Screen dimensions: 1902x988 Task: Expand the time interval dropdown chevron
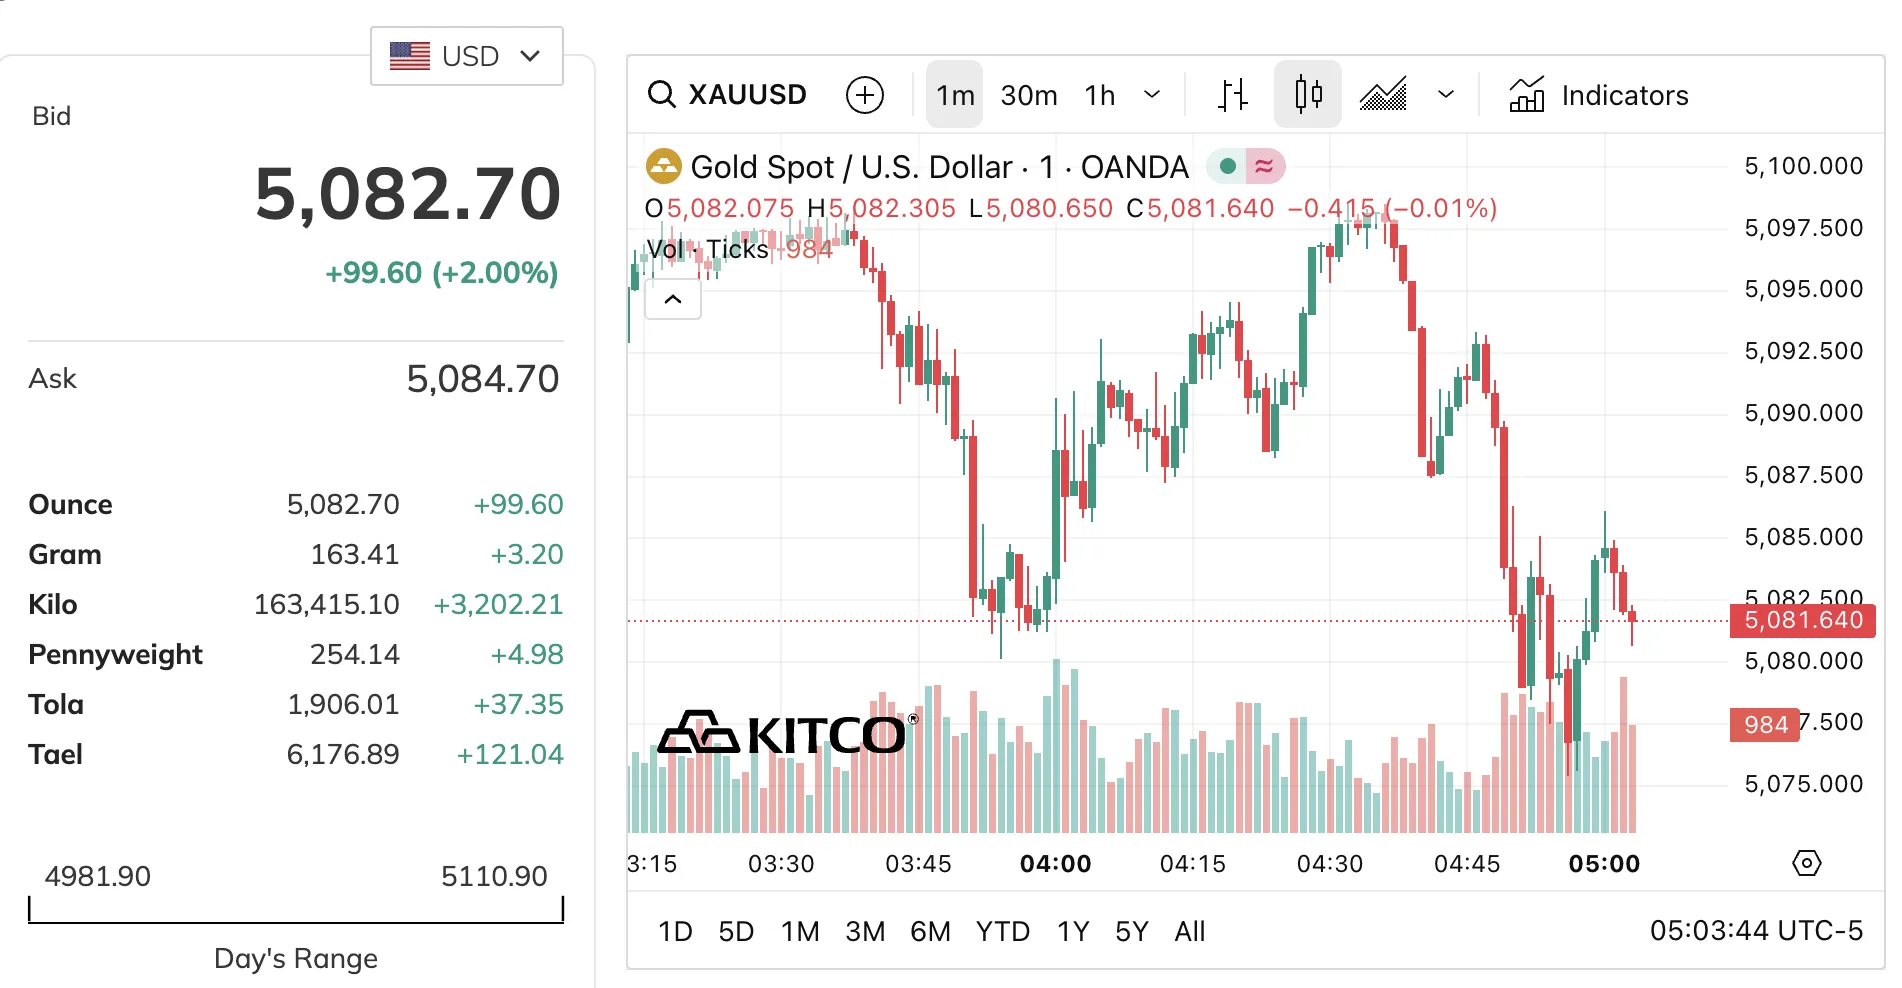[x=1152, y=95]
